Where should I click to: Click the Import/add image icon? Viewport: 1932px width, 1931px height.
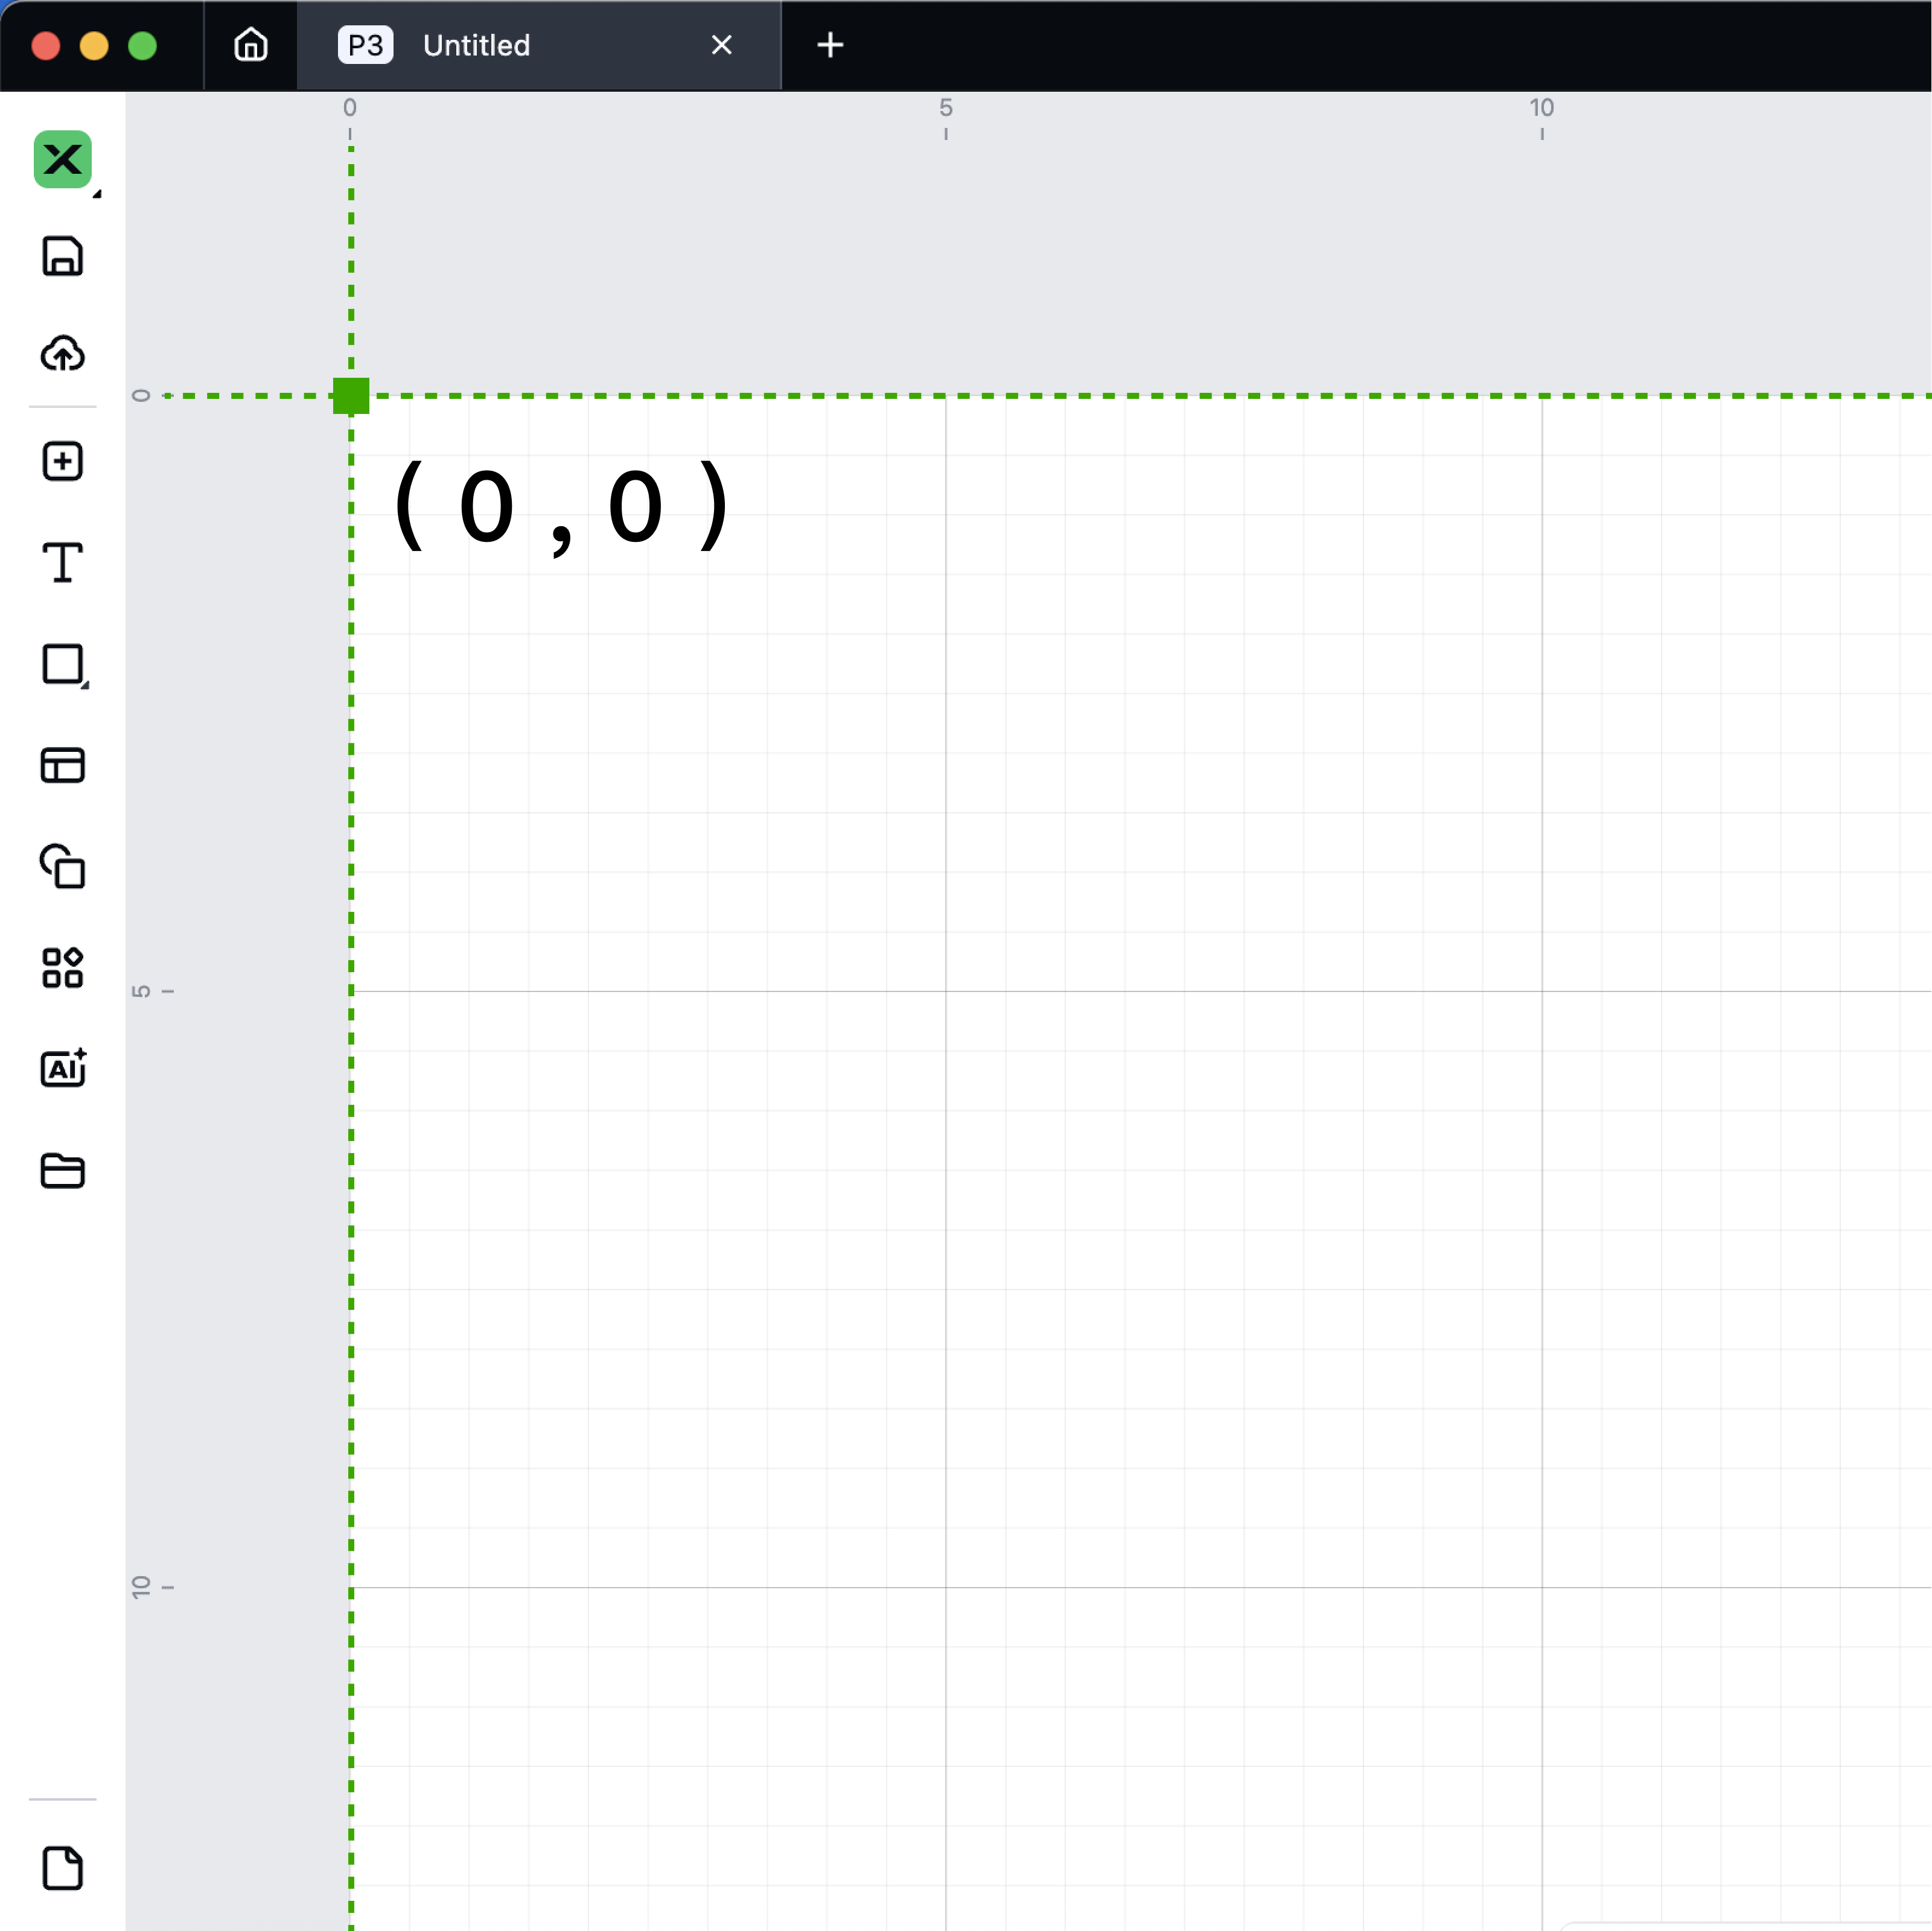(x=62, y=461)
